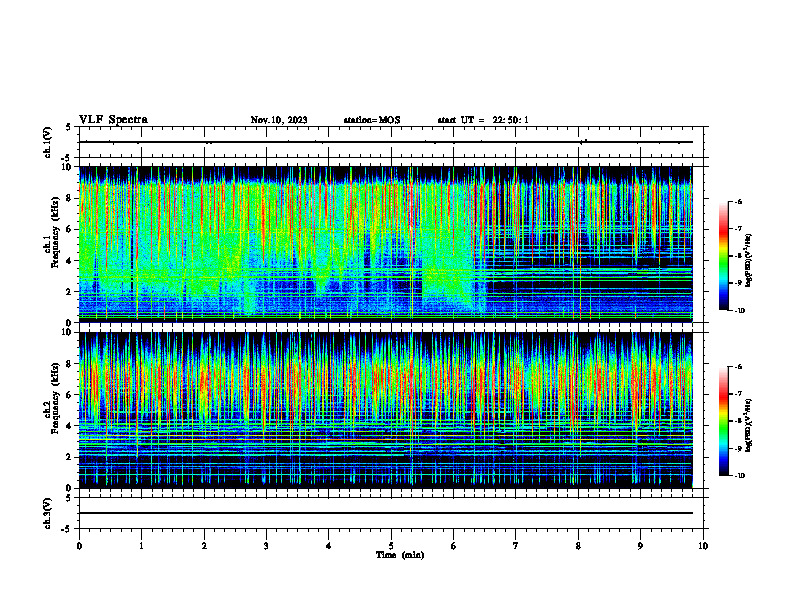Click time axis tick label "10" at the bottom

[x=703, y=546]
